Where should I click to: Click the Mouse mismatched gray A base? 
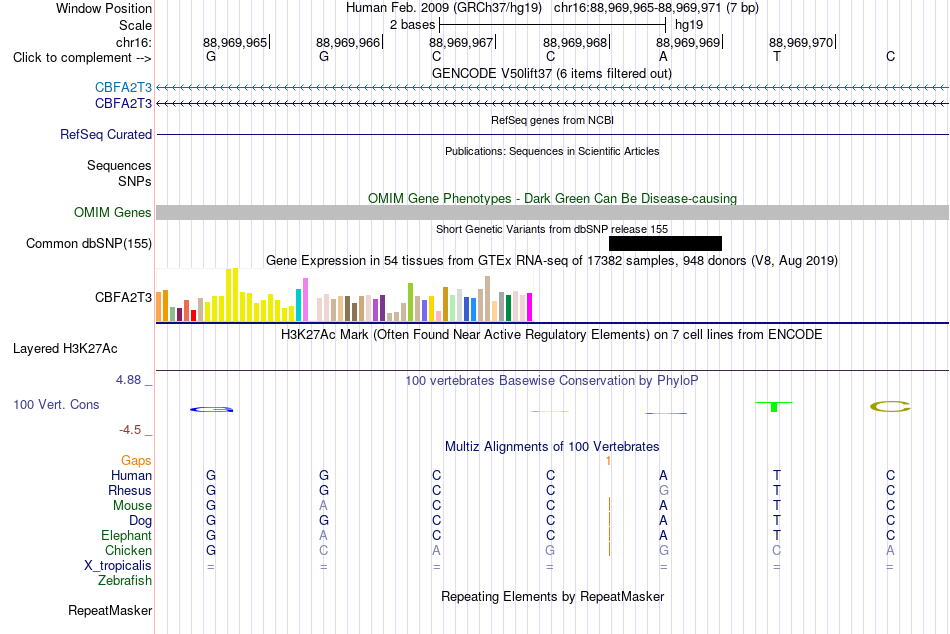click(324, 506)
